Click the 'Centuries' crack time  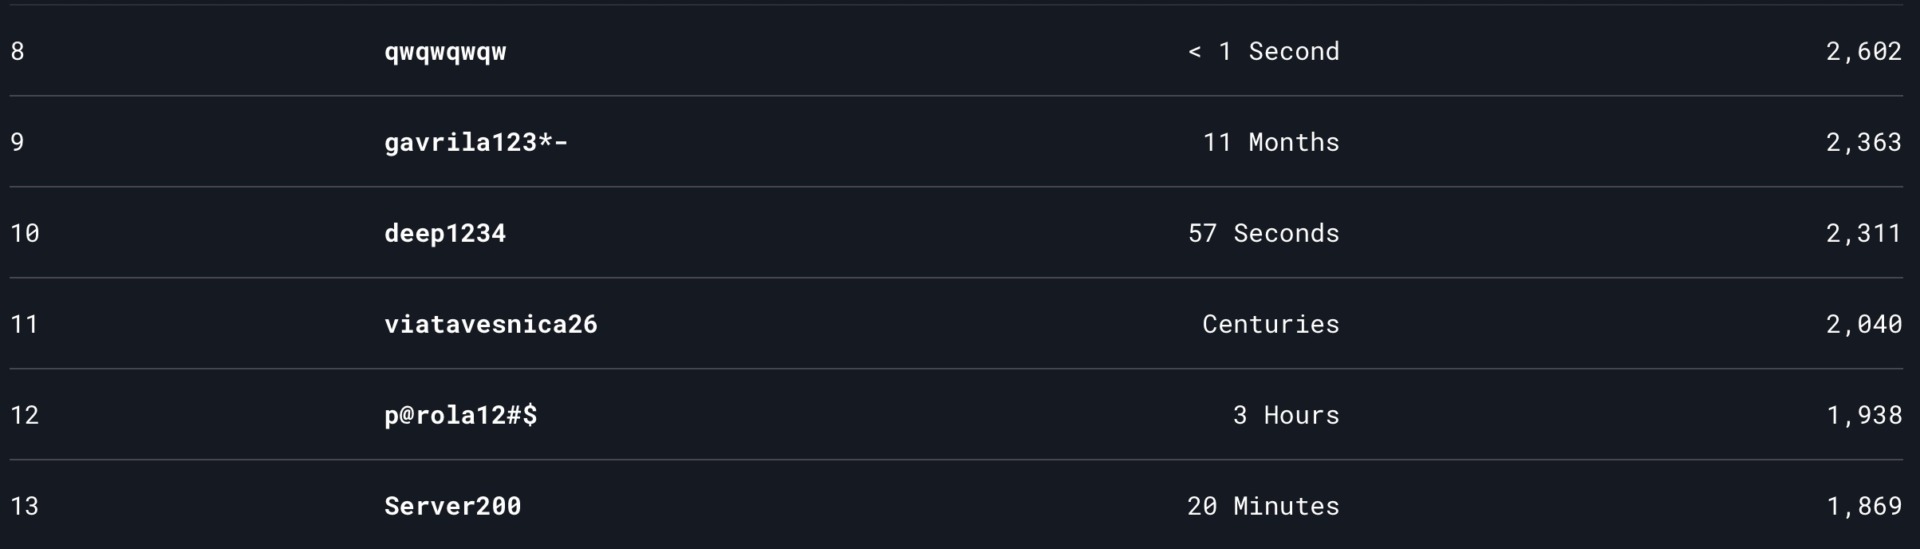tap(1271, 324)
